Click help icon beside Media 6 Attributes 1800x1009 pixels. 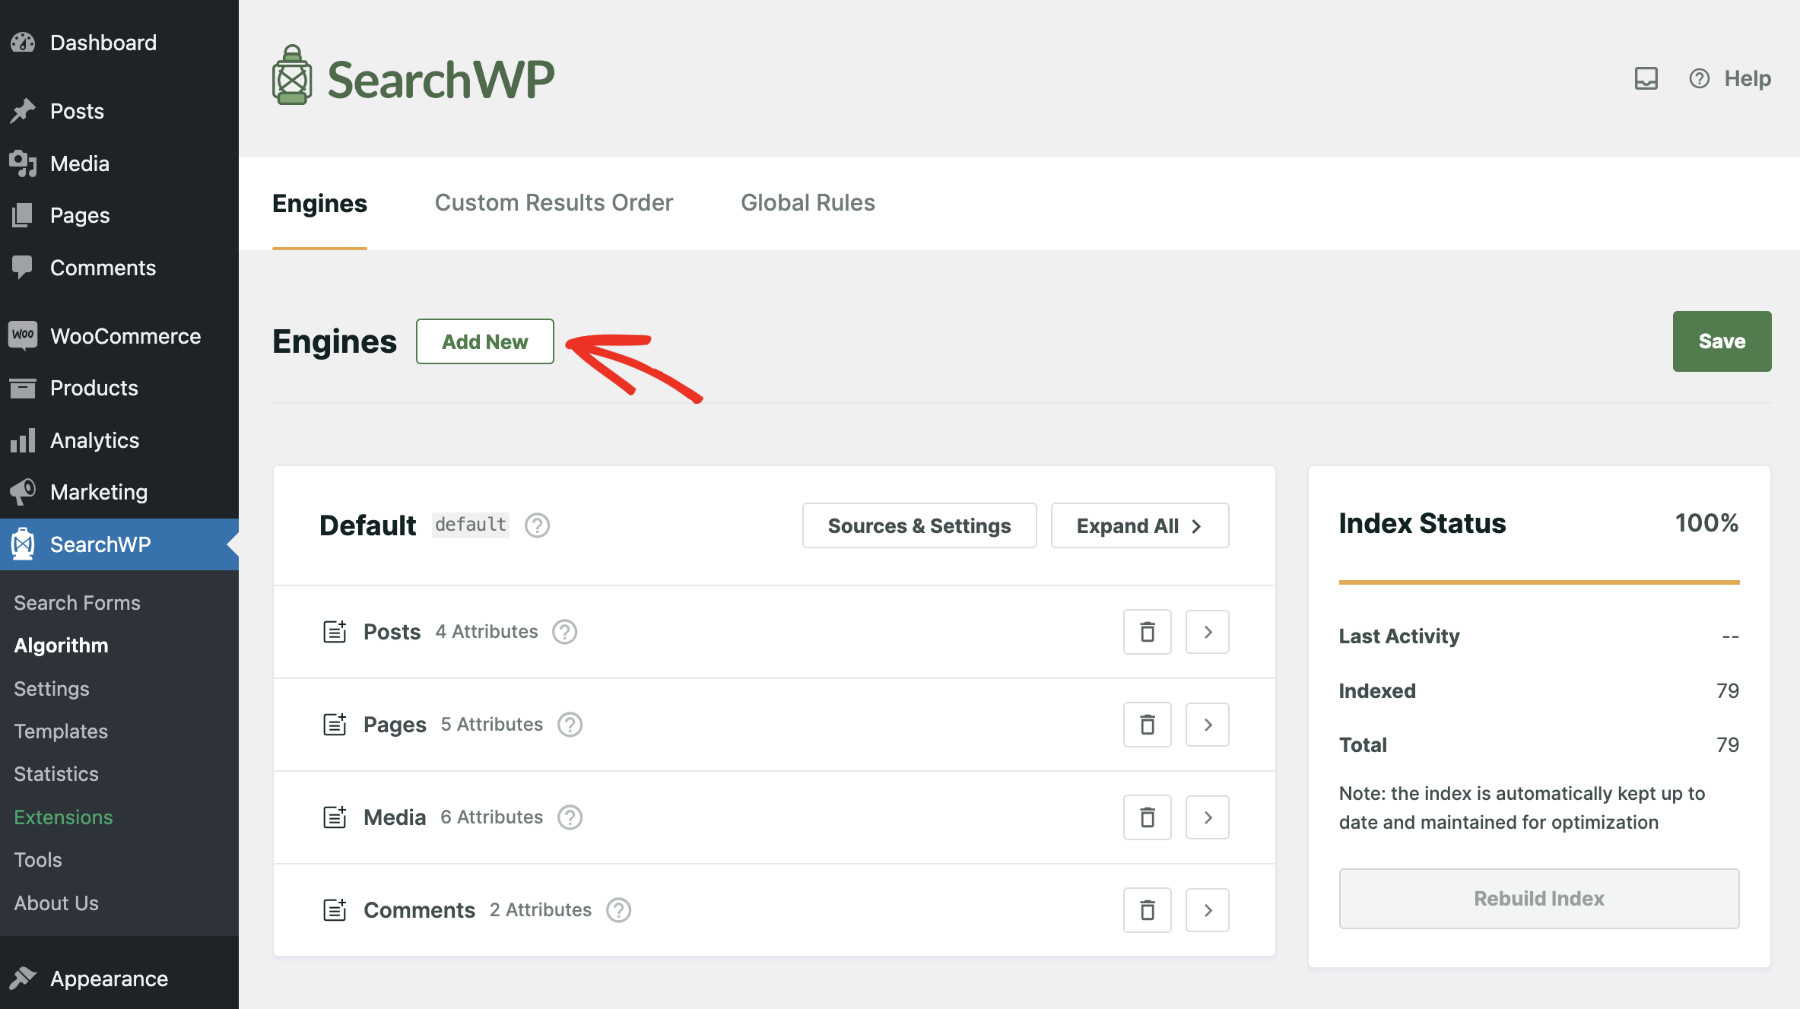570,818
